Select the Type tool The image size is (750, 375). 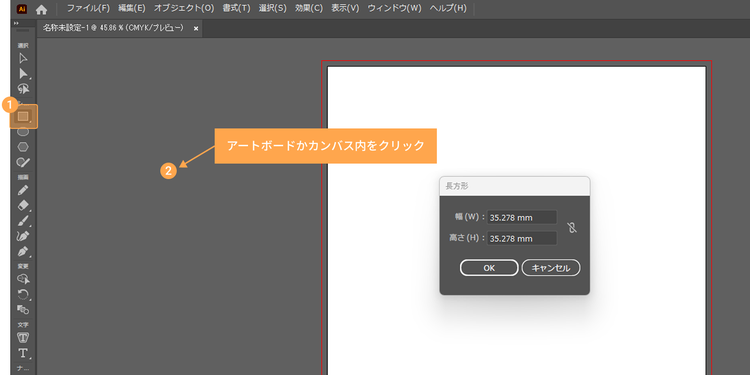(23, 353)
